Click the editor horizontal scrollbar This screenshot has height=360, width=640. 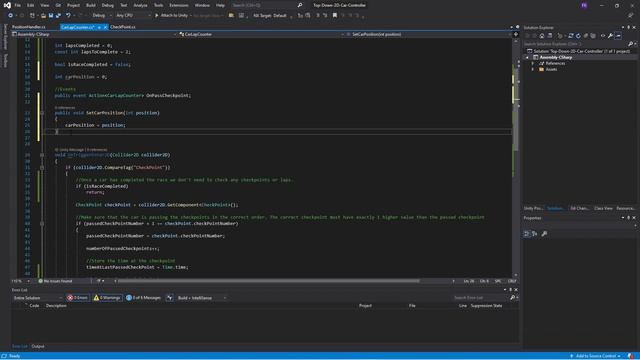pyautogui.click(x=269, y=281)
